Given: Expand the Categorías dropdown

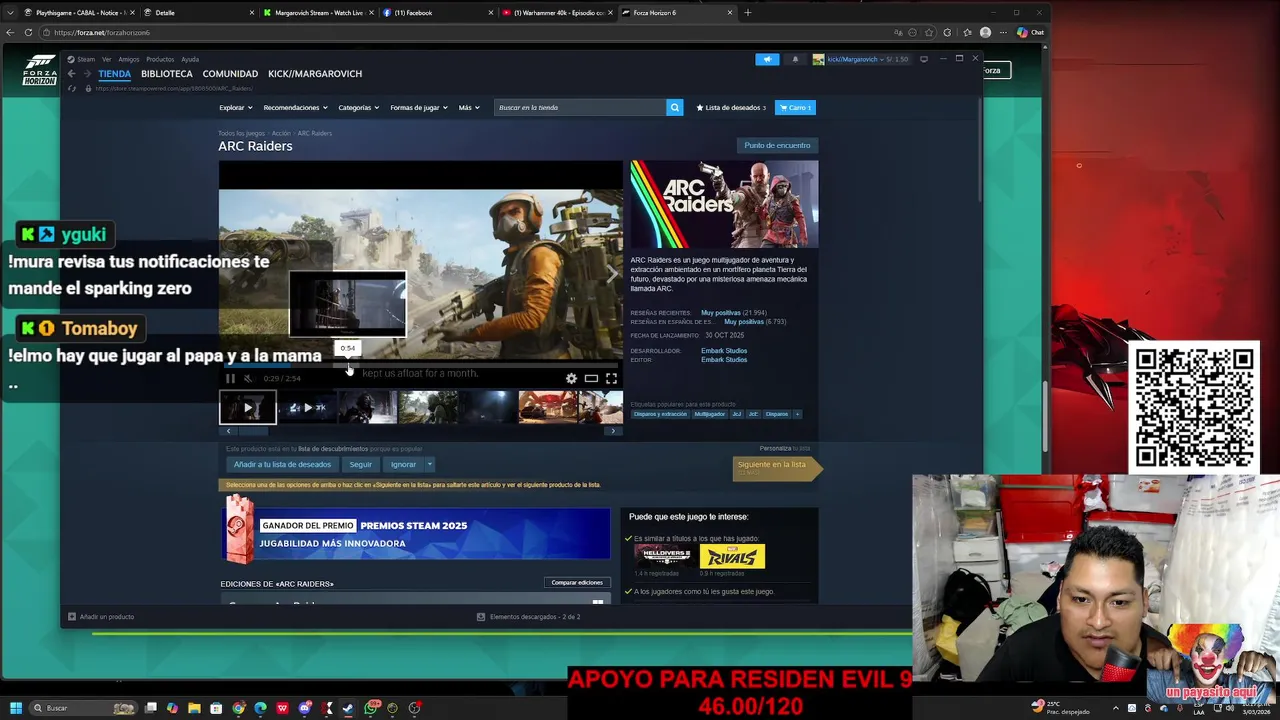Looking at the screenshot, I should pyautogui.click(x=358, y=107).
